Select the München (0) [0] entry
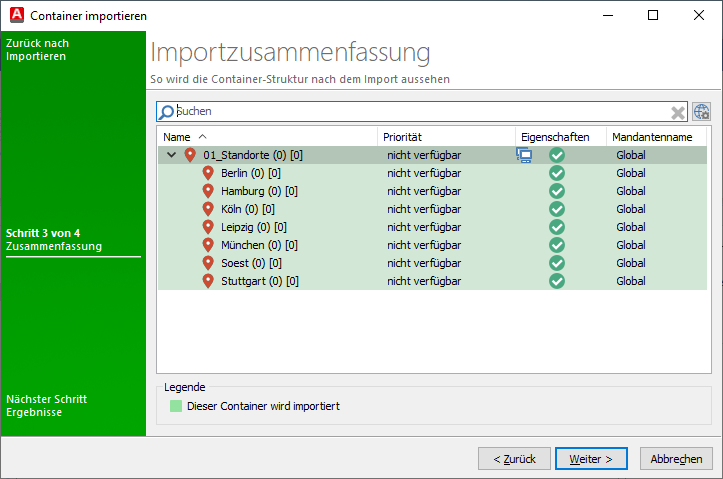Screen dimensions: 723x479 (x=259, y=245)
